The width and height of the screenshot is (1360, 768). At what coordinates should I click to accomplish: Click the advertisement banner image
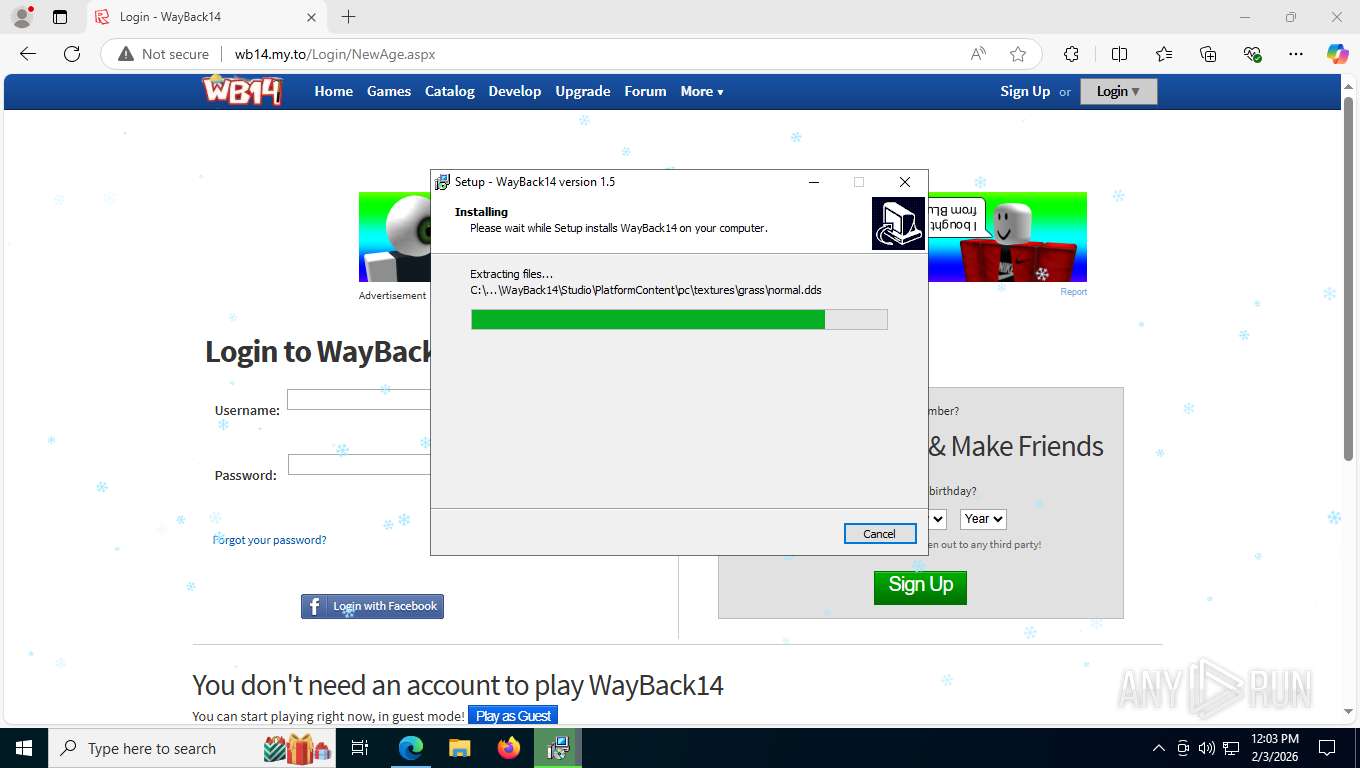tap(723, 237)
